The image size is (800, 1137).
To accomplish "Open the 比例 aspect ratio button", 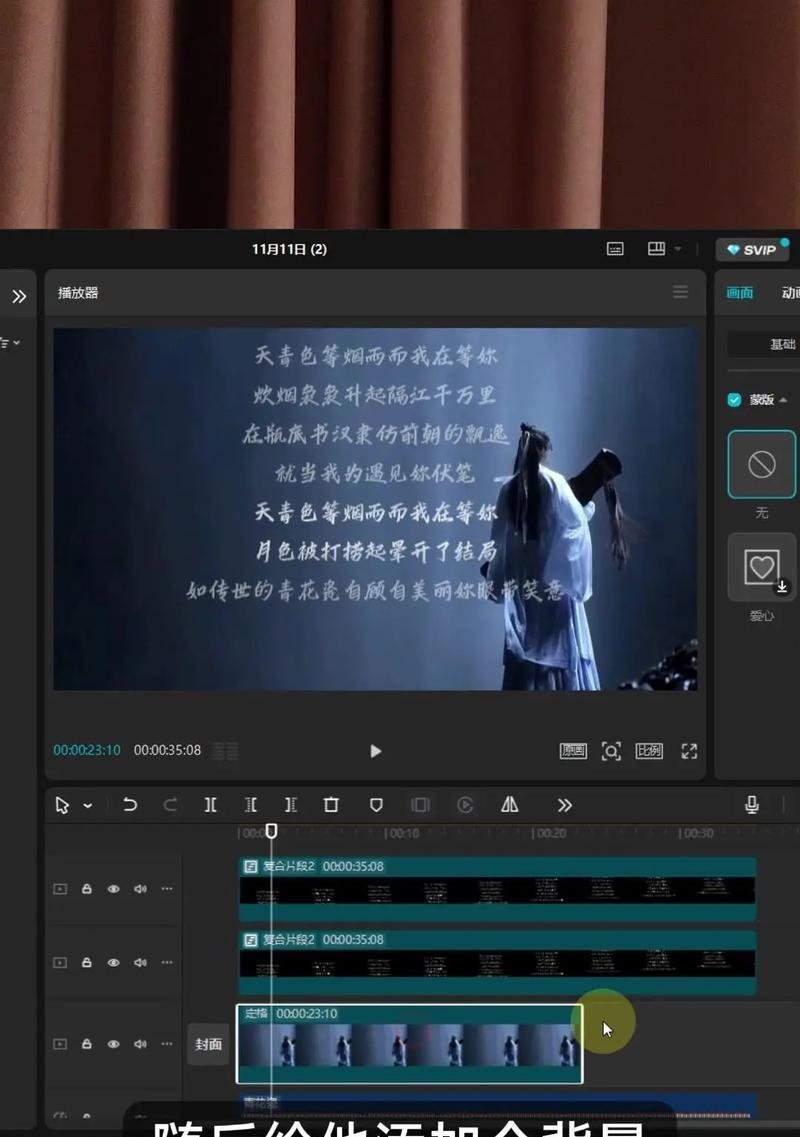I will pyautogui.click(x=649, y=751).
